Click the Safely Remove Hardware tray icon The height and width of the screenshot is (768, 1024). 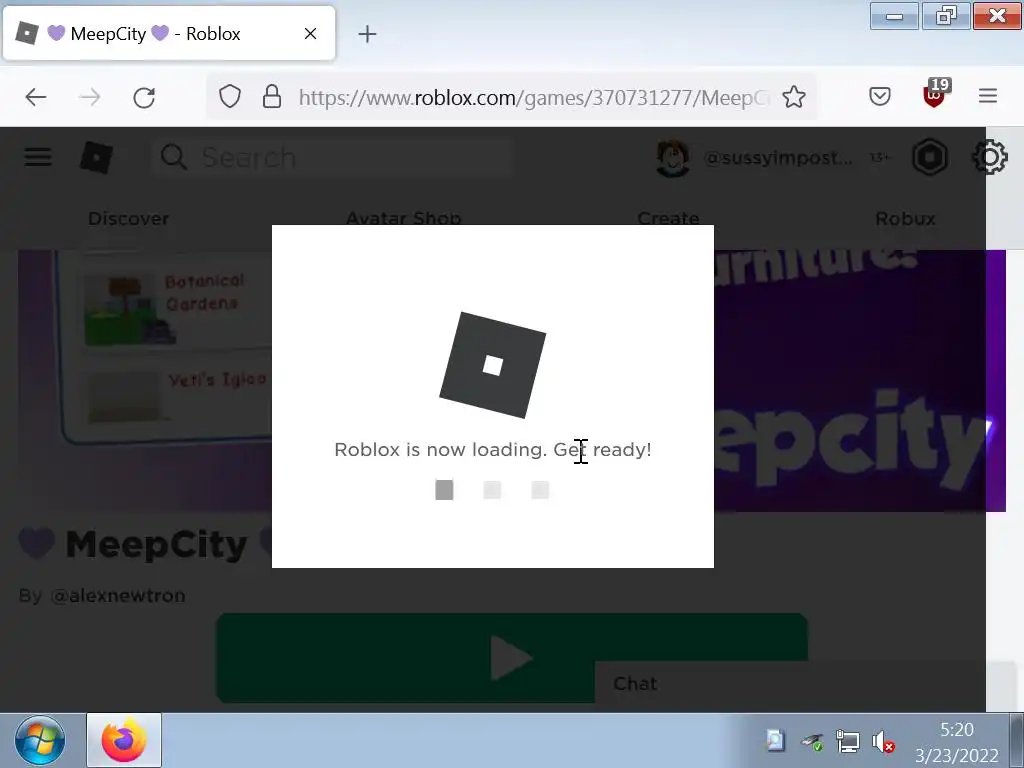coord(812,742)
